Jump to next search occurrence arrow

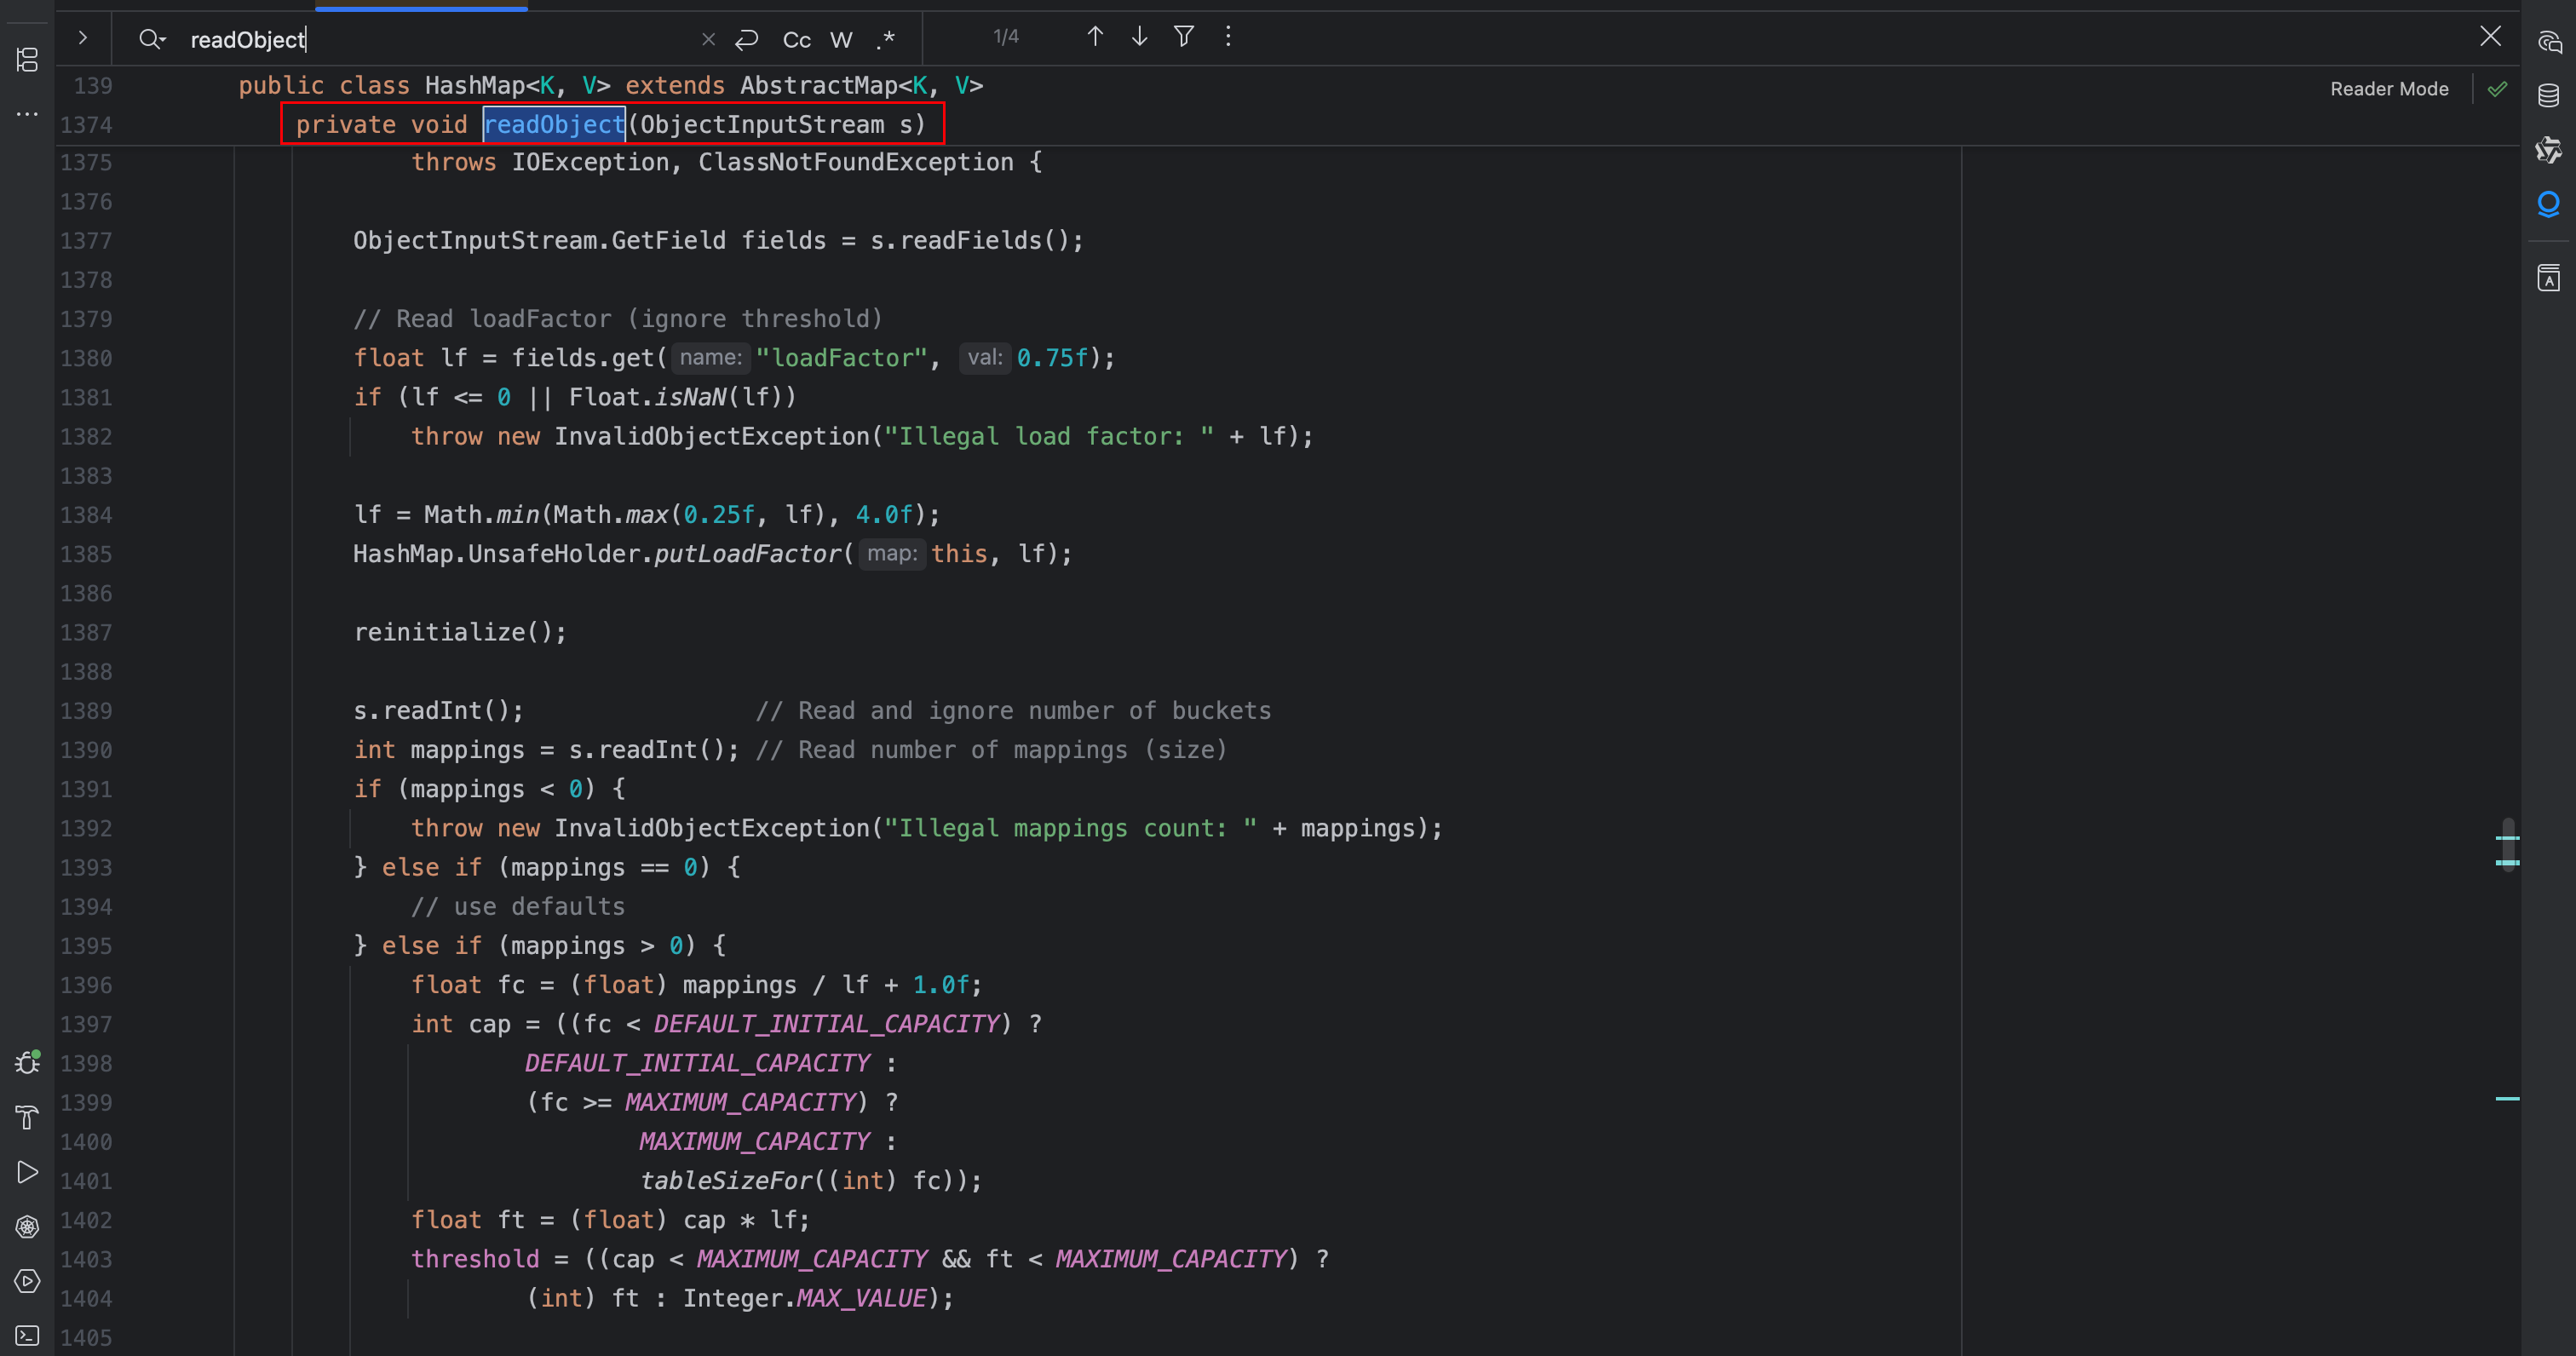(x=1139, y=37)
